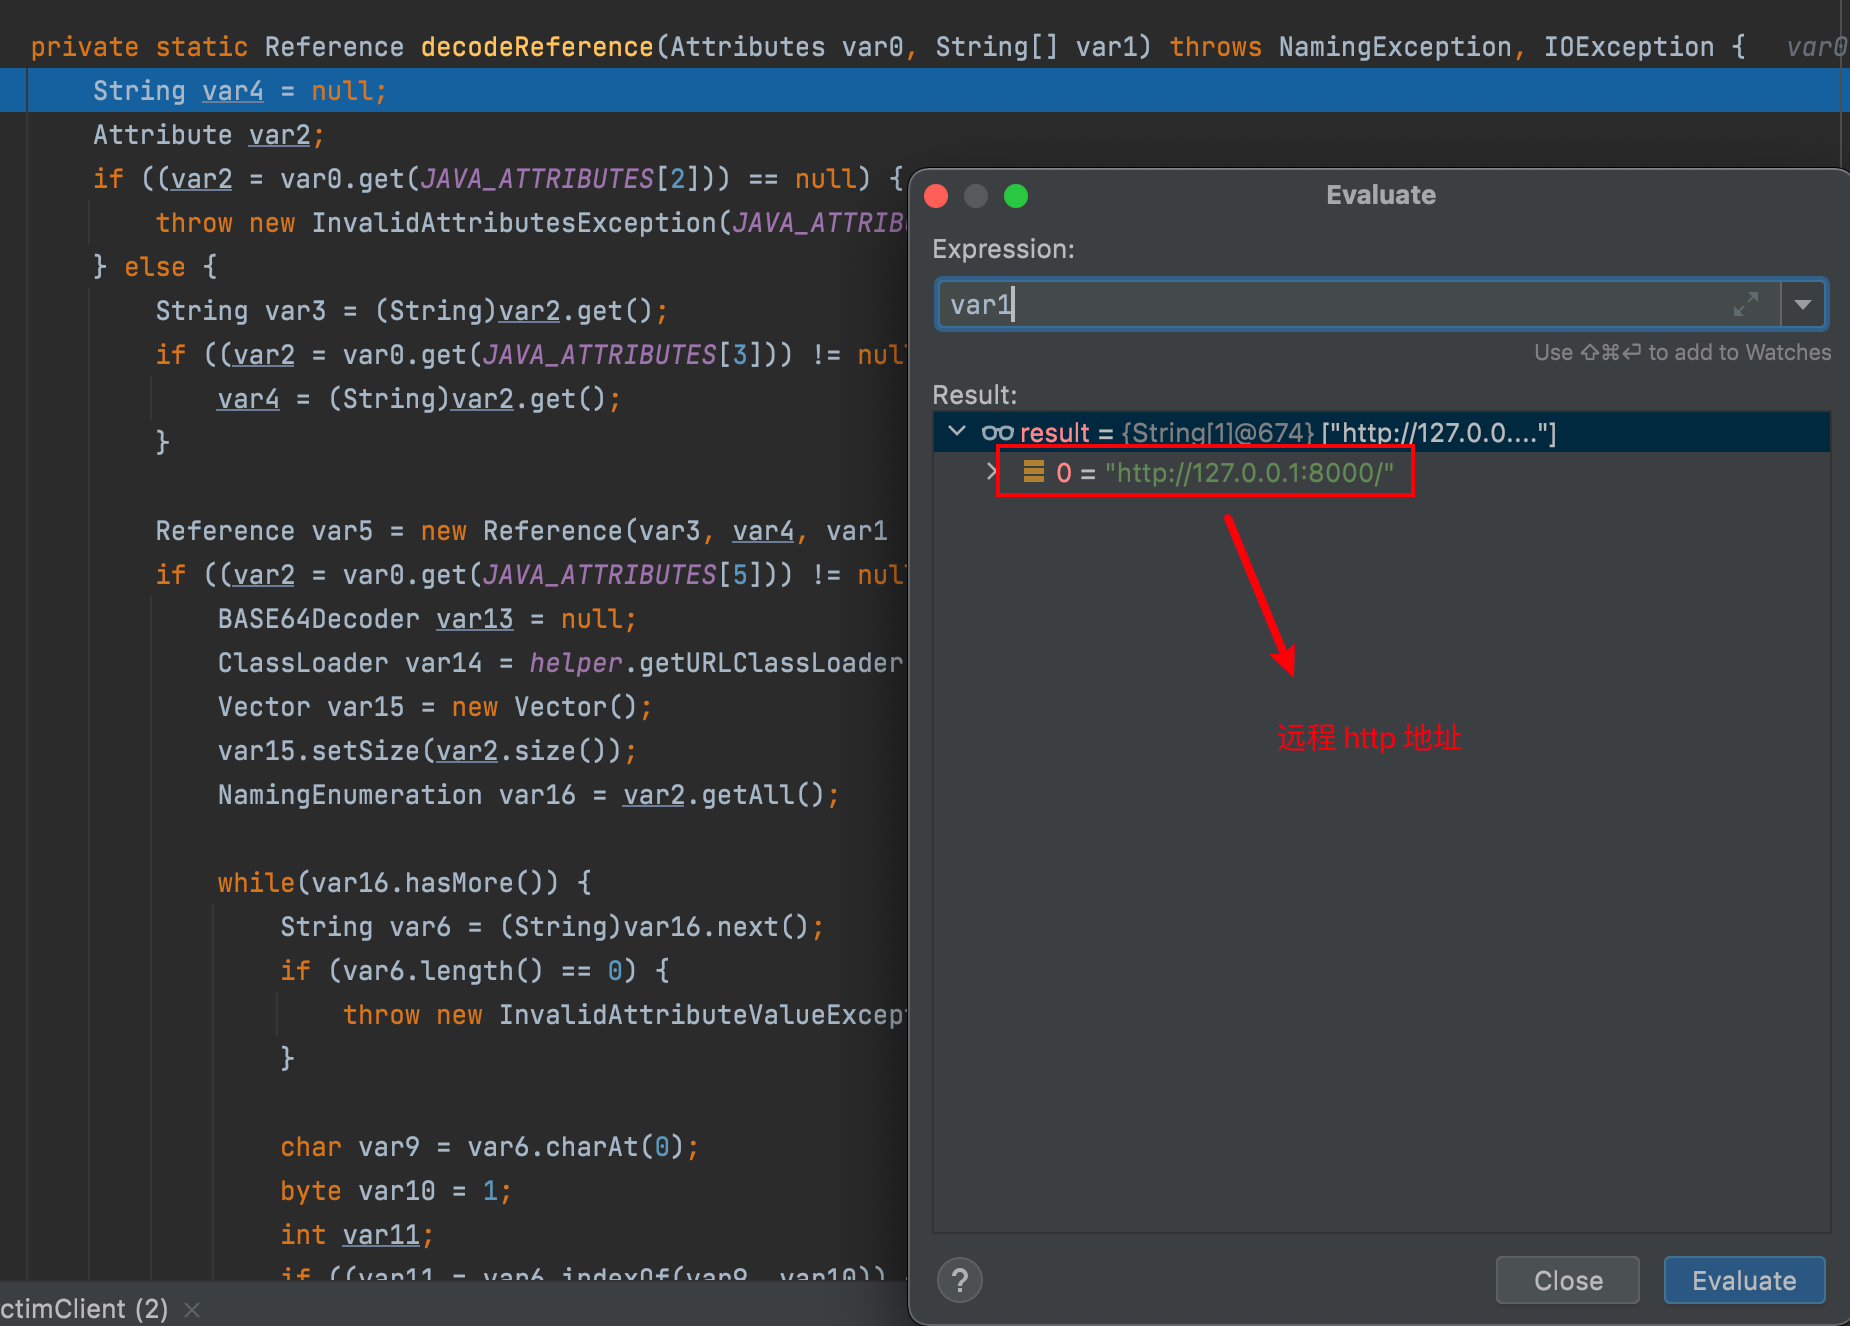Open the expression history dropdown arrow
1850x1326 pixels.
click(x=1803, y=304)
